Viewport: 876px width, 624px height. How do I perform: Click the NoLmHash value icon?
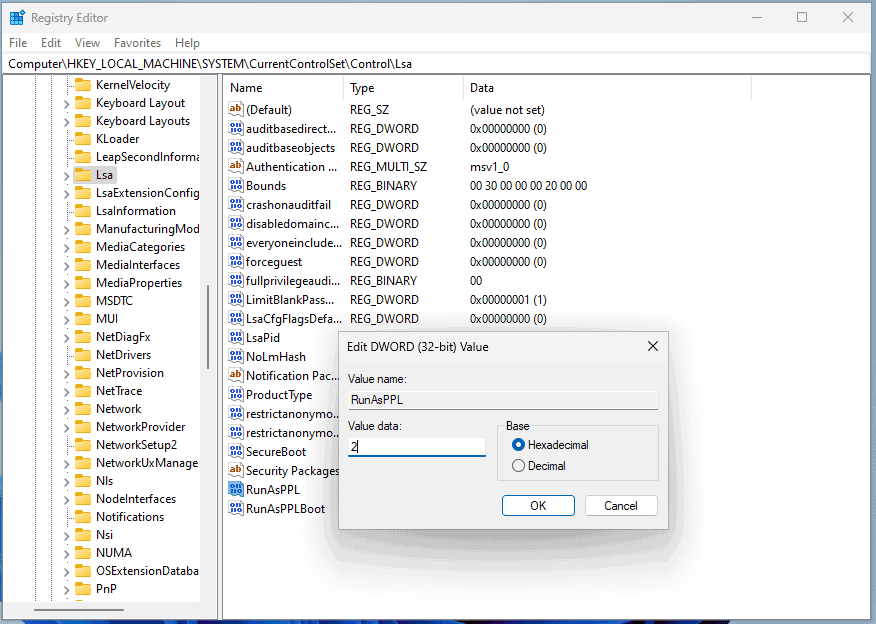pos(236,356)
